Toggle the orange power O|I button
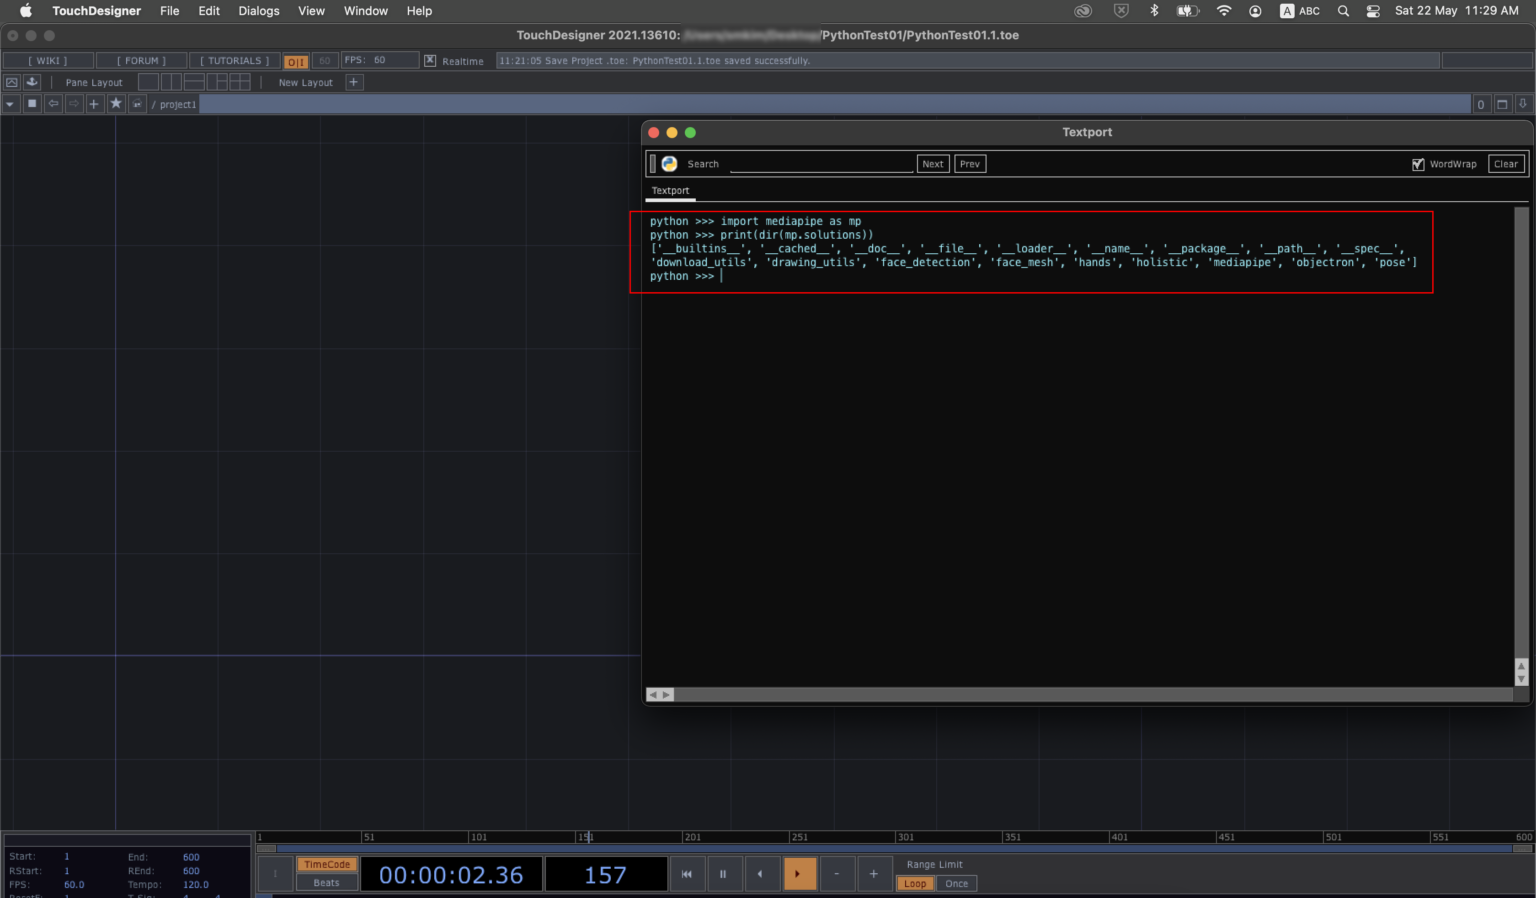The image size is (1536, 898). pyautogui.click(x=296, y=61)
